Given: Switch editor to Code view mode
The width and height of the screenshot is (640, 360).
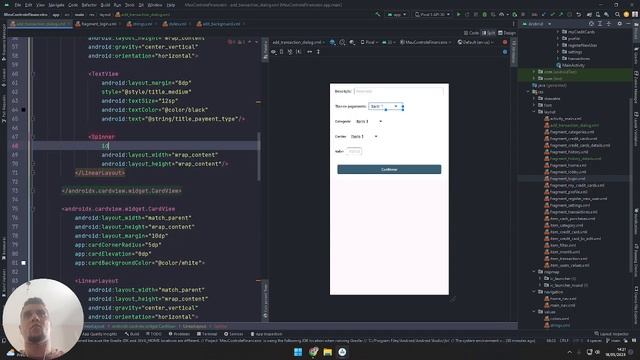Looking at the screenshot, I should click(x=471, y=33).
